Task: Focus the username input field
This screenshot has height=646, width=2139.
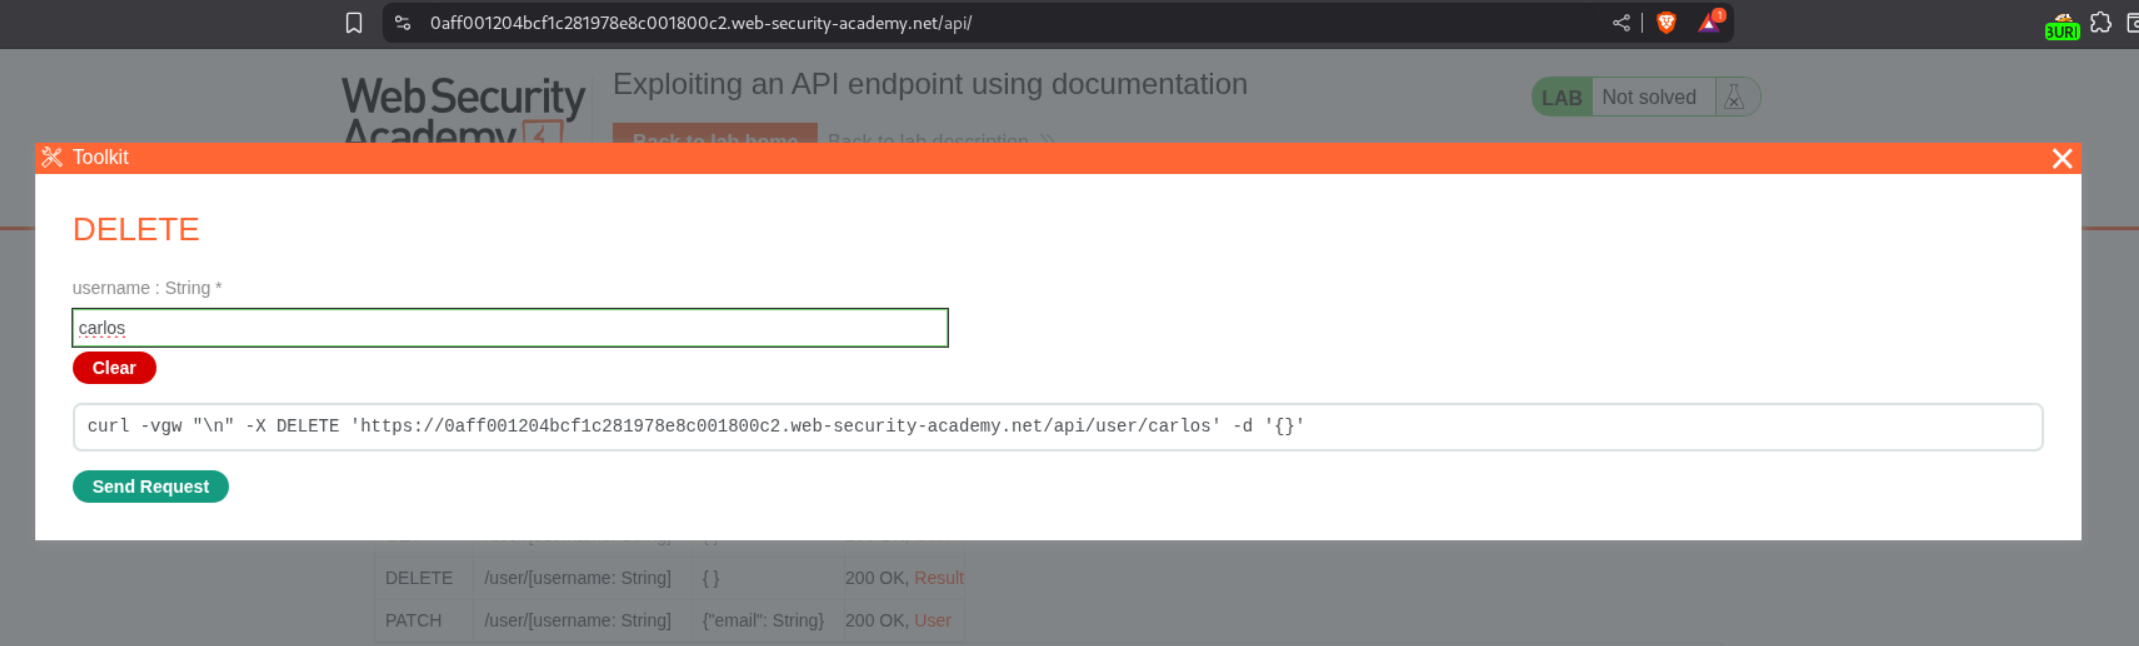Action: [x=510, y=328]
